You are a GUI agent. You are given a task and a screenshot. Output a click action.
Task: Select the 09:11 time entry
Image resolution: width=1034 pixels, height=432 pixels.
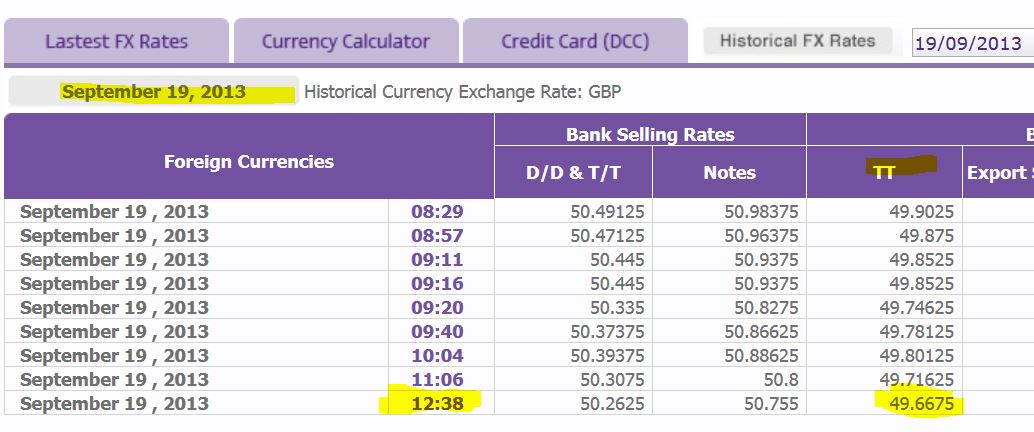pyautogui.click(x=437, y=259)
